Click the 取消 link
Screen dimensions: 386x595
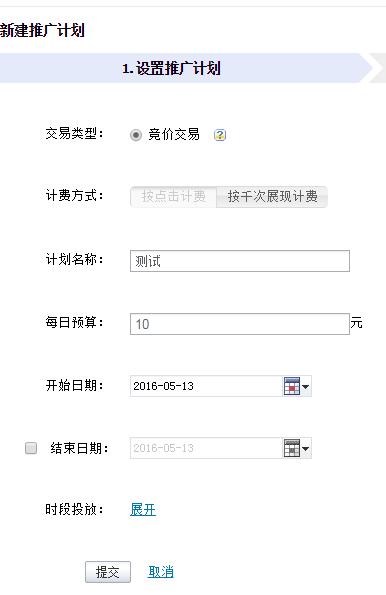point(161,571)
